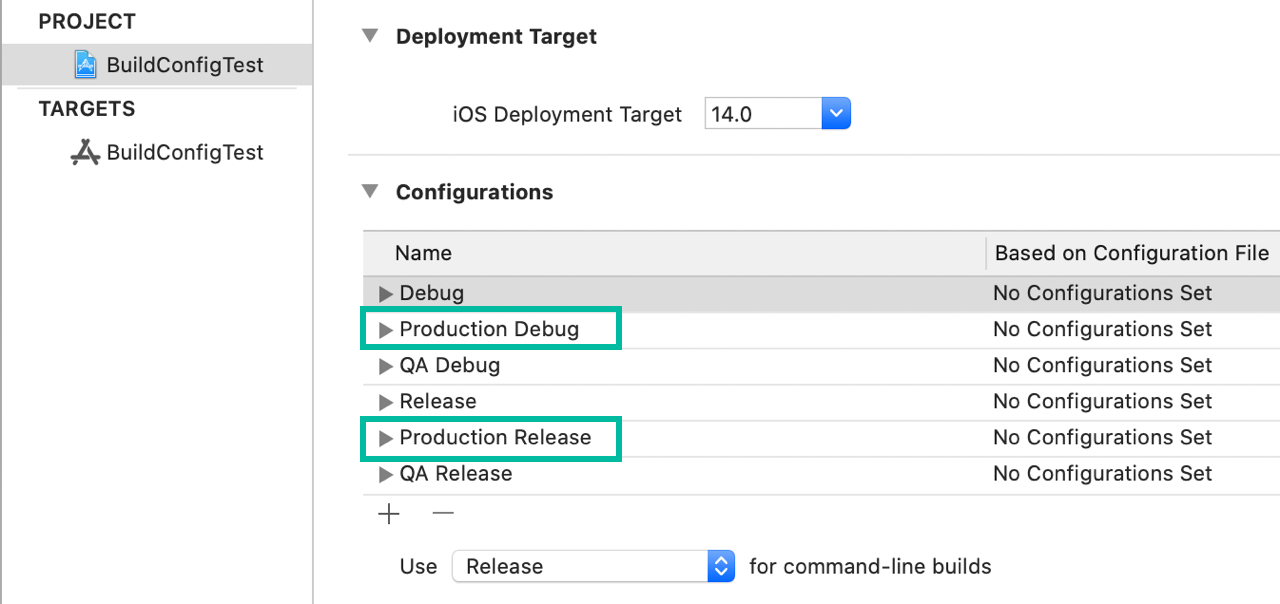The image size is (1280, 604).
Task: Type in the iOS Deployment Target field
Action: tap(762, 114)
